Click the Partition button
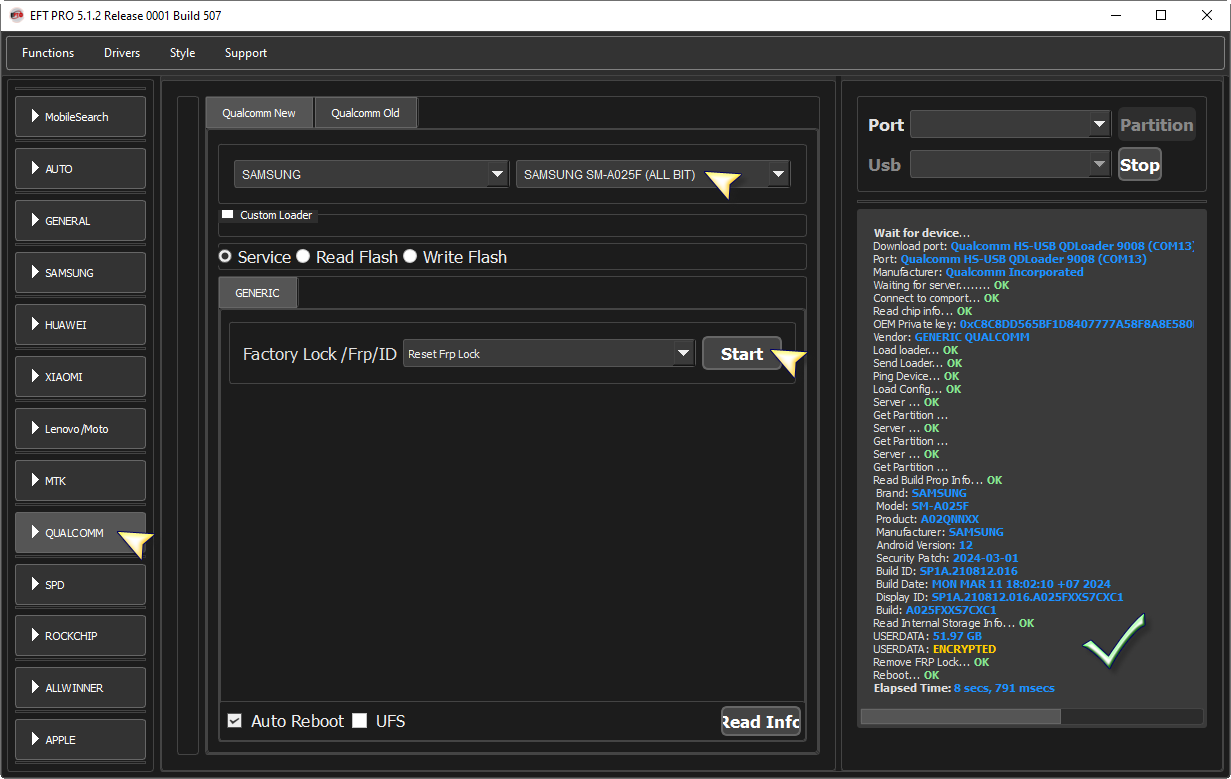1231x779 pixels. 1157,125
